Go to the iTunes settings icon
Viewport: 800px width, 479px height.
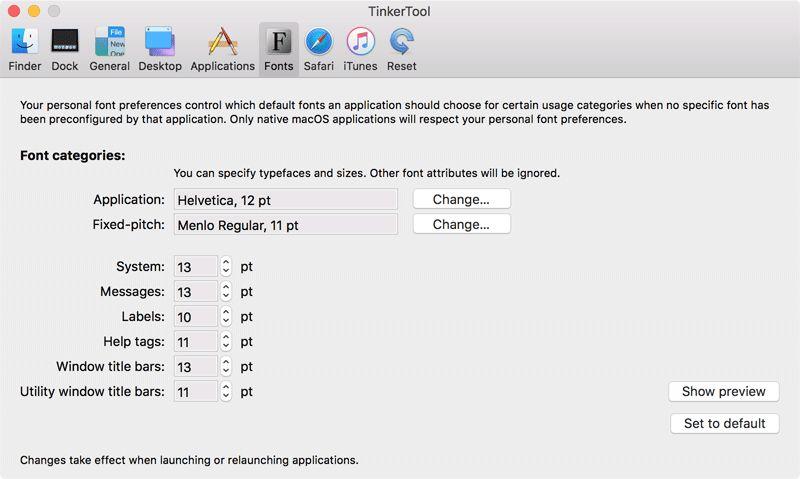pos(360,49)
